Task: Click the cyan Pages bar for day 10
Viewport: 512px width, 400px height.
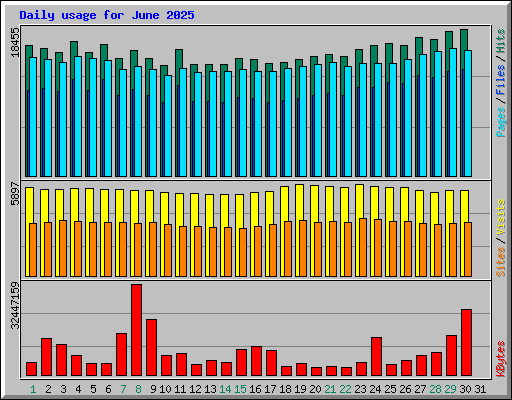Action: coord(168,126)
